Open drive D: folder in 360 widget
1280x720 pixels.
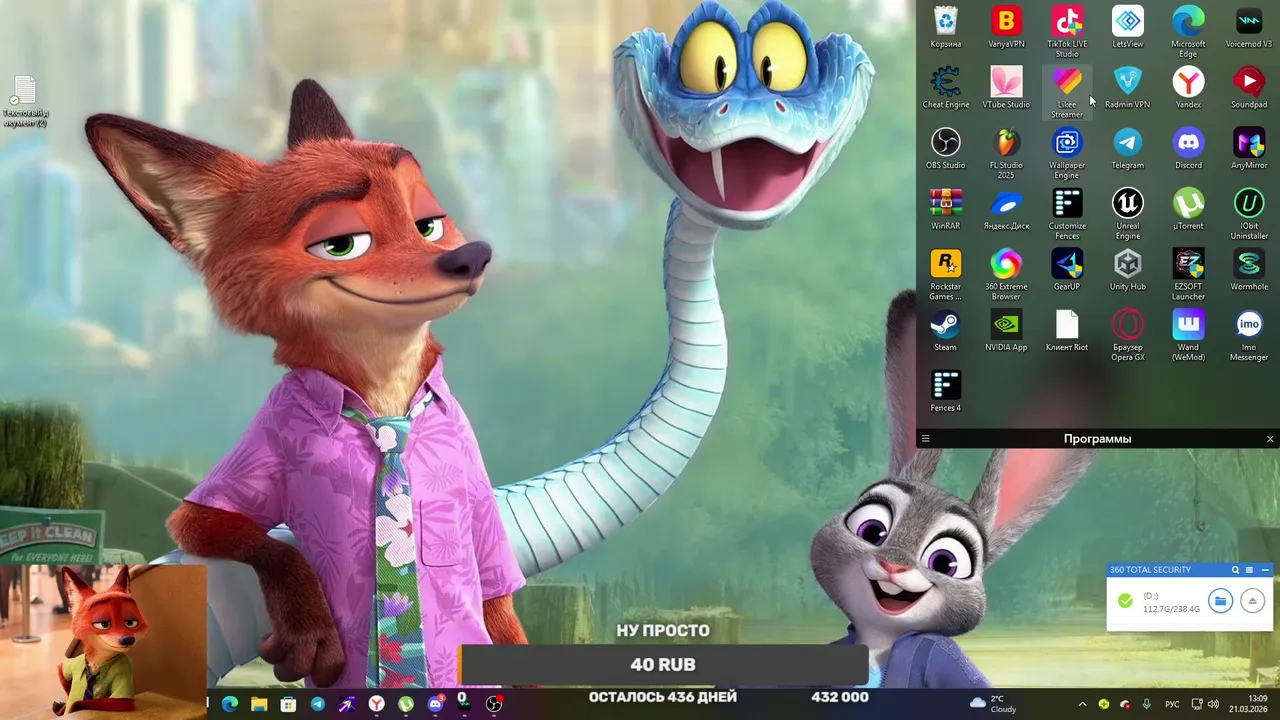[x=1219, y=601]
